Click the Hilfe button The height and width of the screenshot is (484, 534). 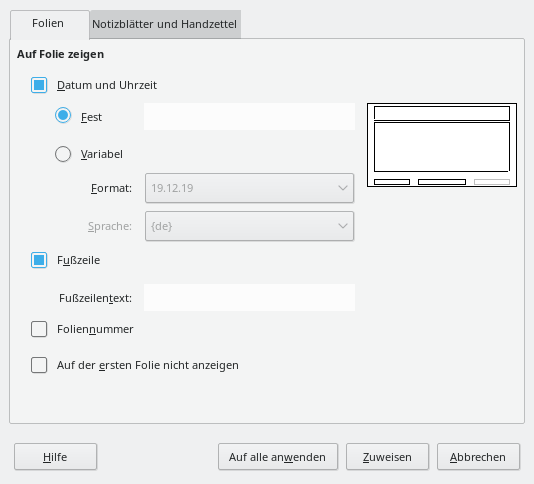(56, 457)
